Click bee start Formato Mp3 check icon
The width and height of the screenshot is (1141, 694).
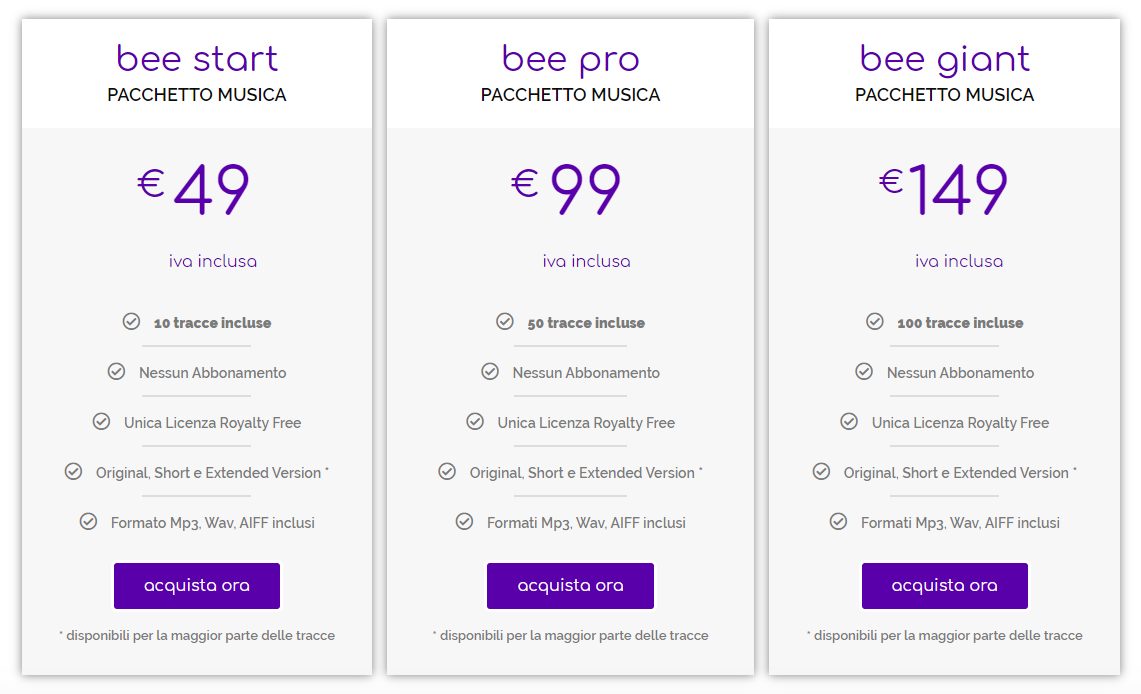(x=88, y=522)
